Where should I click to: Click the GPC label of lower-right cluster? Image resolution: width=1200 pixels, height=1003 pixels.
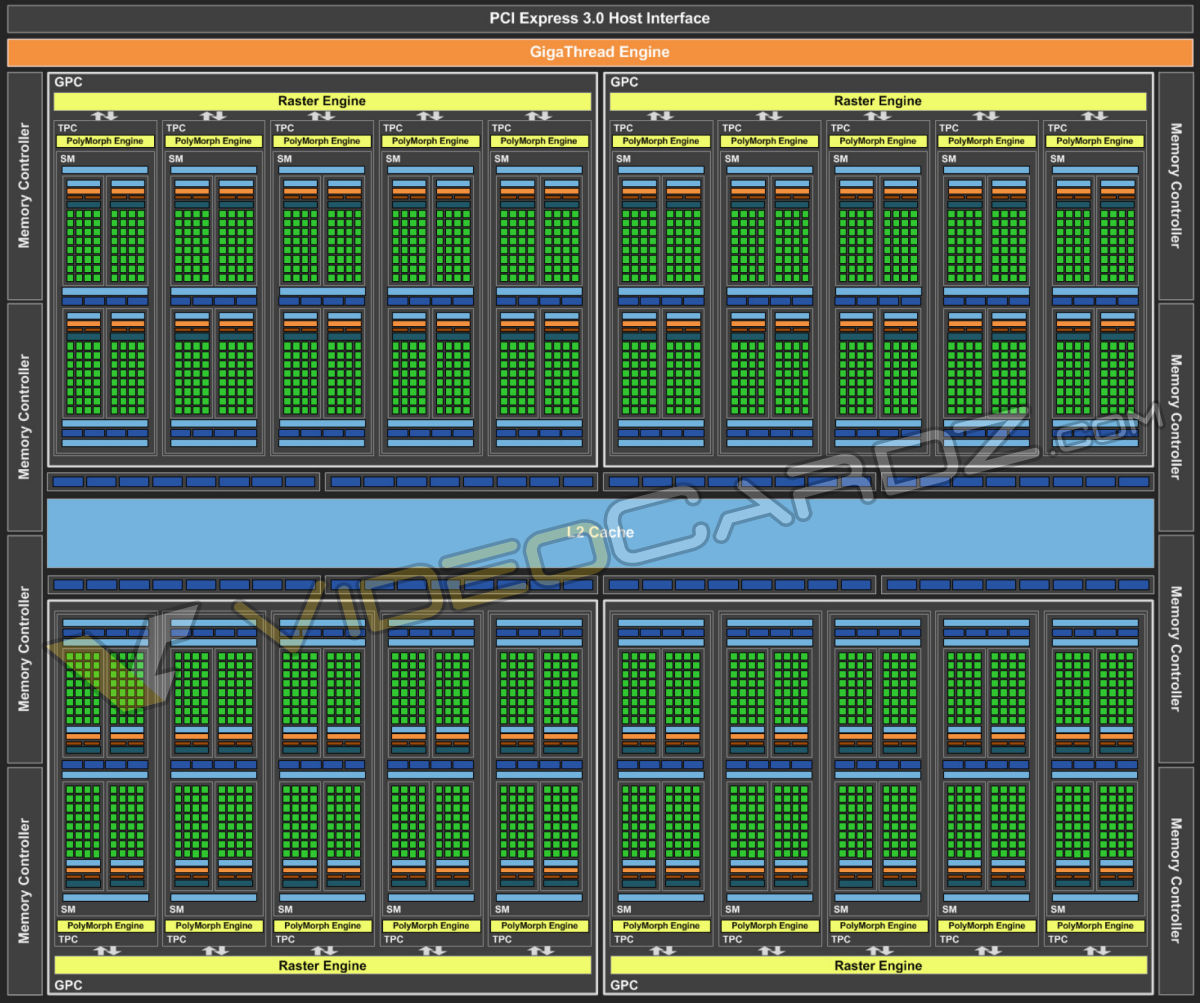[x=624, y=985]
